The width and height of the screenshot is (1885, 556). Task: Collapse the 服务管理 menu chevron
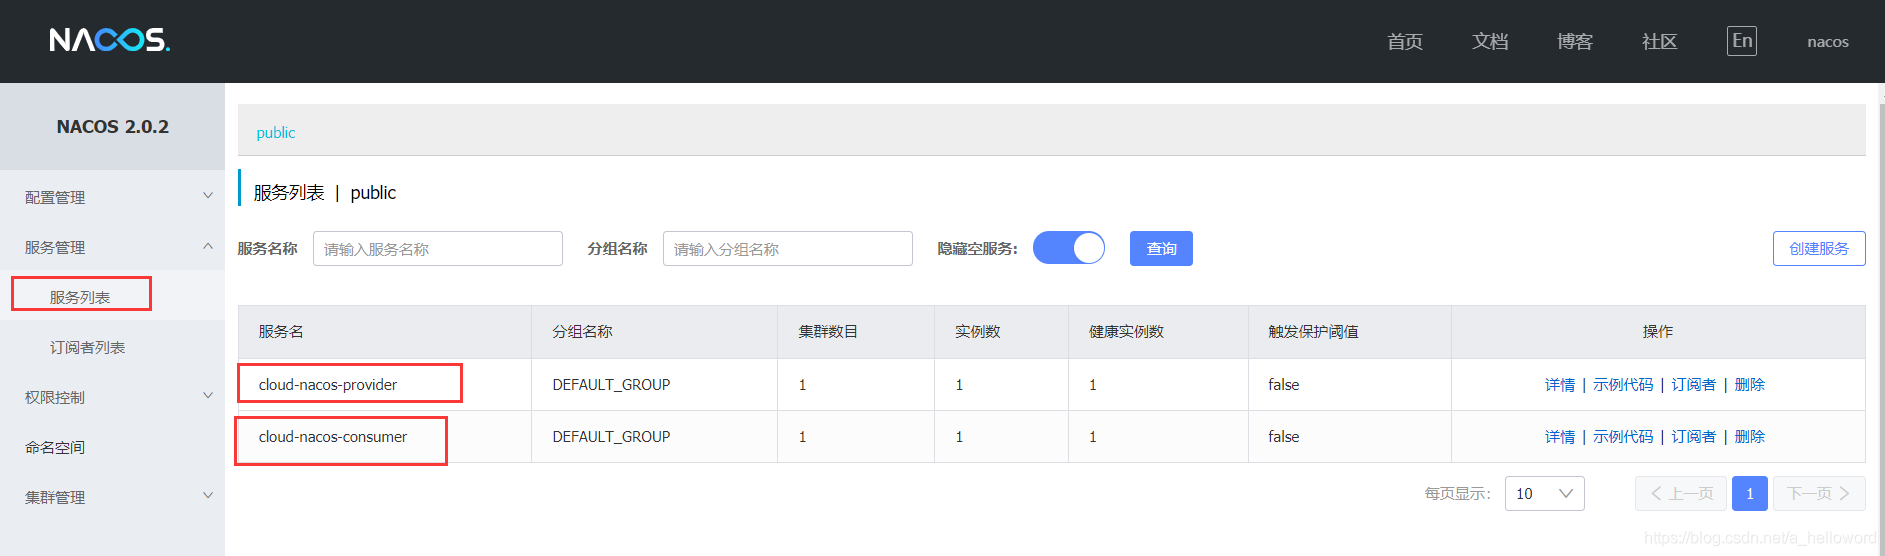(x=208, y=246)
